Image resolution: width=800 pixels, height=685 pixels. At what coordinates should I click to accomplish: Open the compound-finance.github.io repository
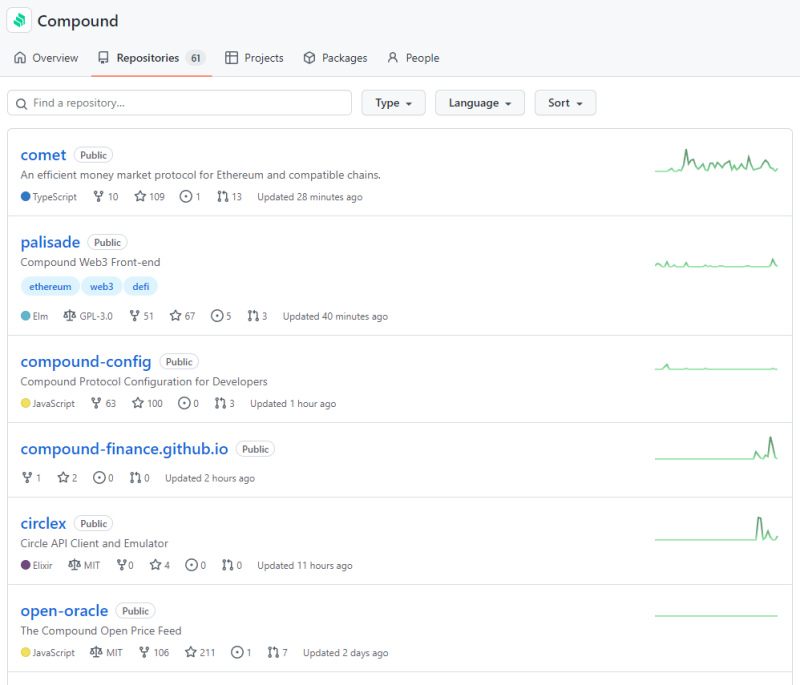[x=124, y=449]
